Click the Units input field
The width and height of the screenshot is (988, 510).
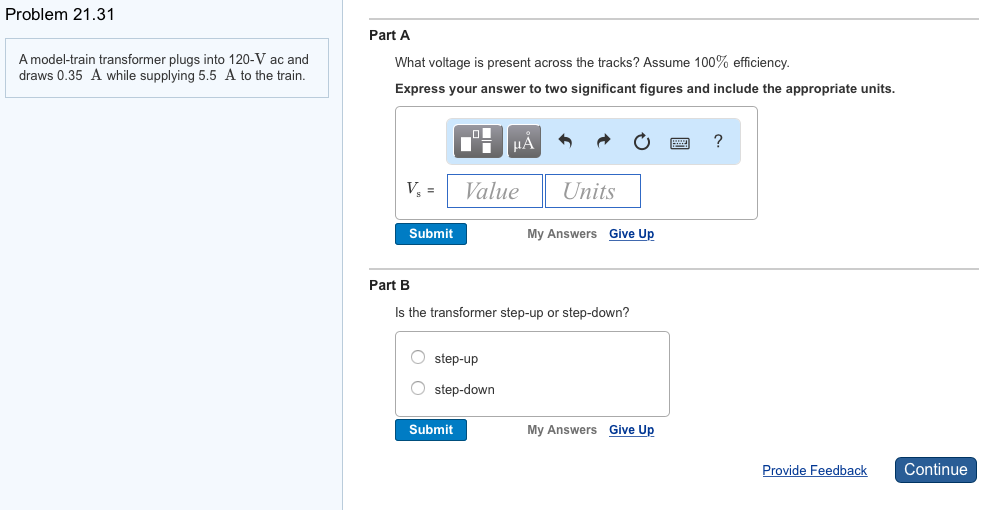(592, 191)
